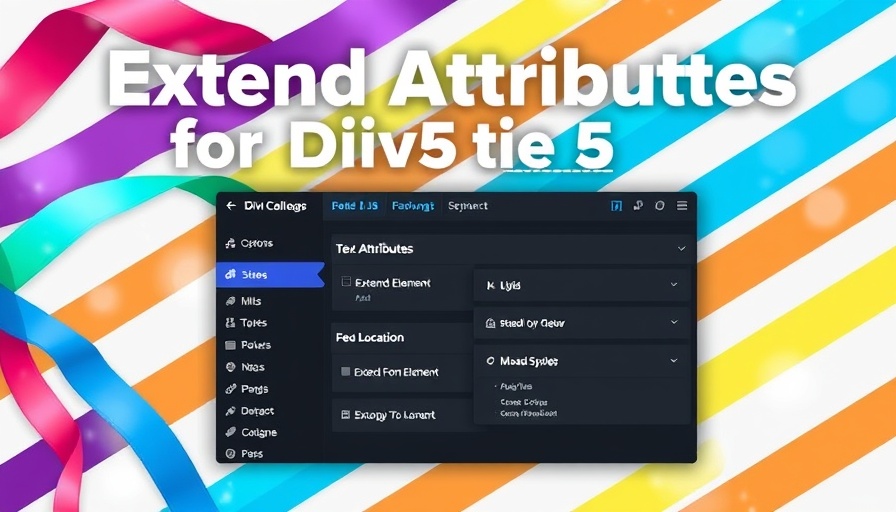Collapse the Moad Spyles chevron
Screen dimensions: 896x512
tap(674, 361)
